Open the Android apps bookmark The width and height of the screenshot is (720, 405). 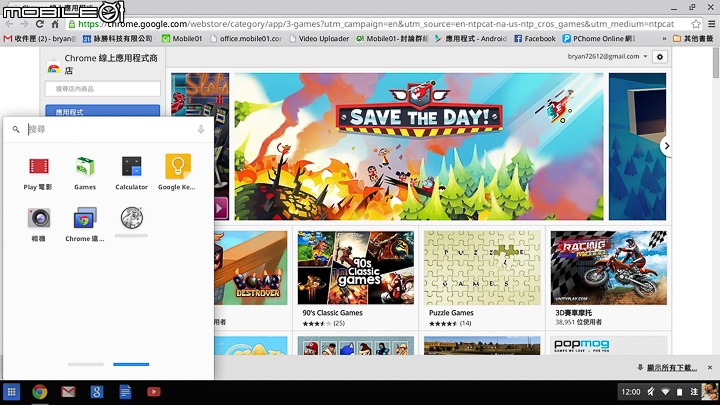pyautogui.click(x=471, y=39)
